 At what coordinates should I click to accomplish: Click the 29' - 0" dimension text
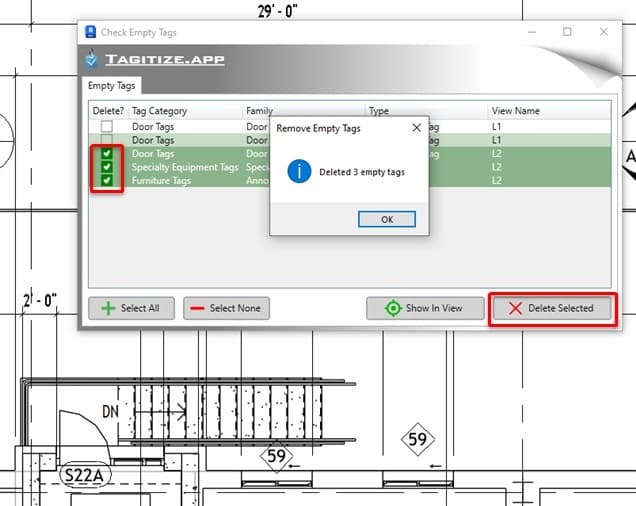[x=277, y=11]
